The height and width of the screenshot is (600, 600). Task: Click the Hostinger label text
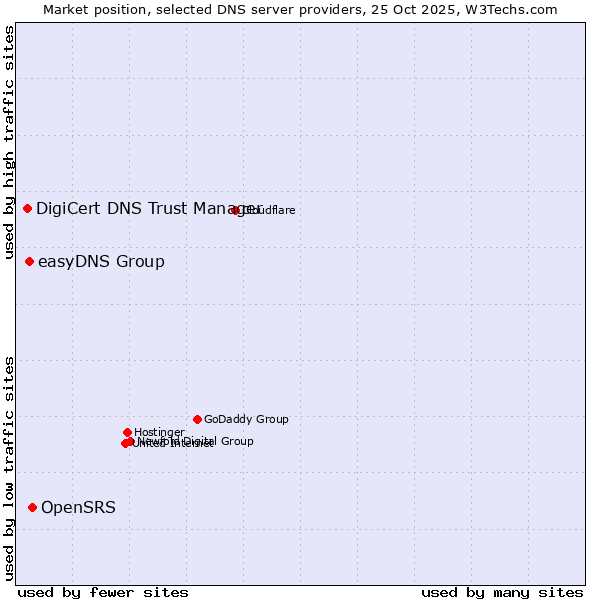tap(159, 432)
